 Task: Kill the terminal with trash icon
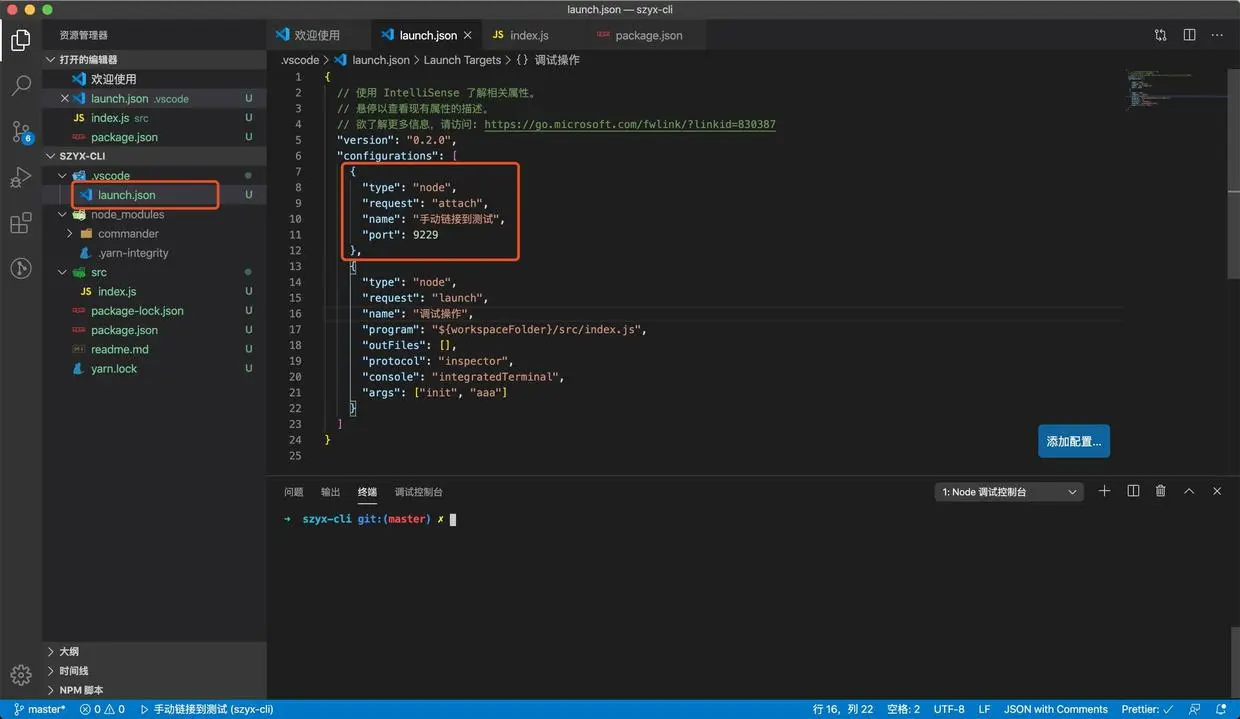(1161, 491)
